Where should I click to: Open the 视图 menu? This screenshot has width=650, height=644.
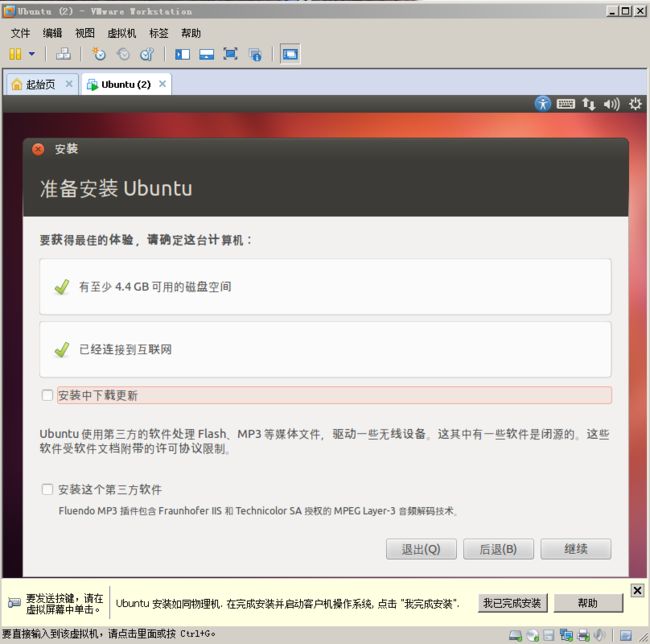(x=85, y=33)
